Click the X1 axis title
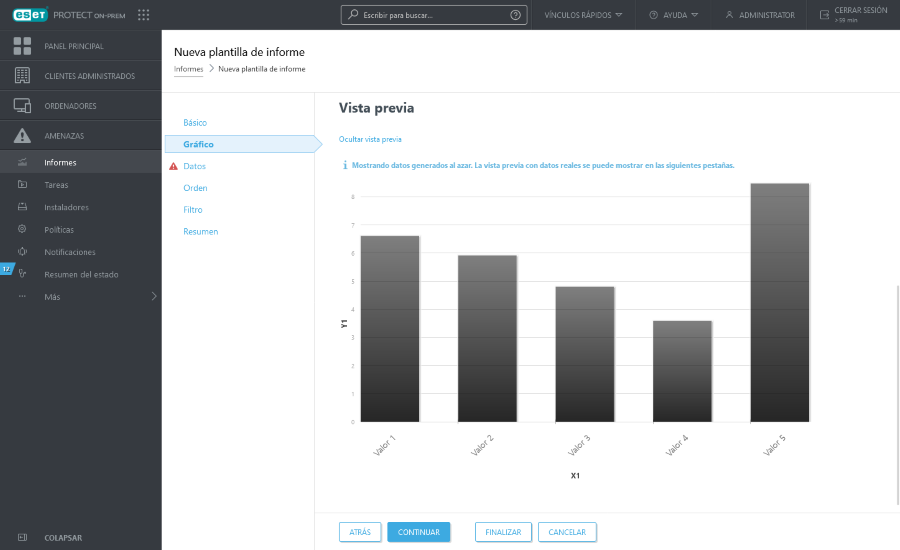The image size is (900, 550). [575, 475]
